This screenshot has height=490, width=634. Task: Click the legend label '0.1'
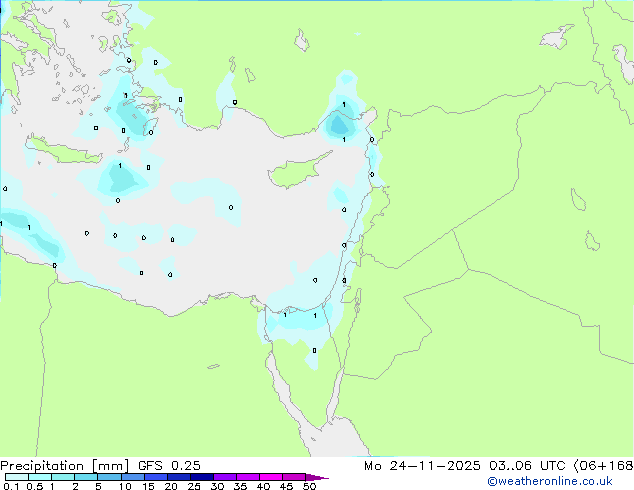pos(11,486)
